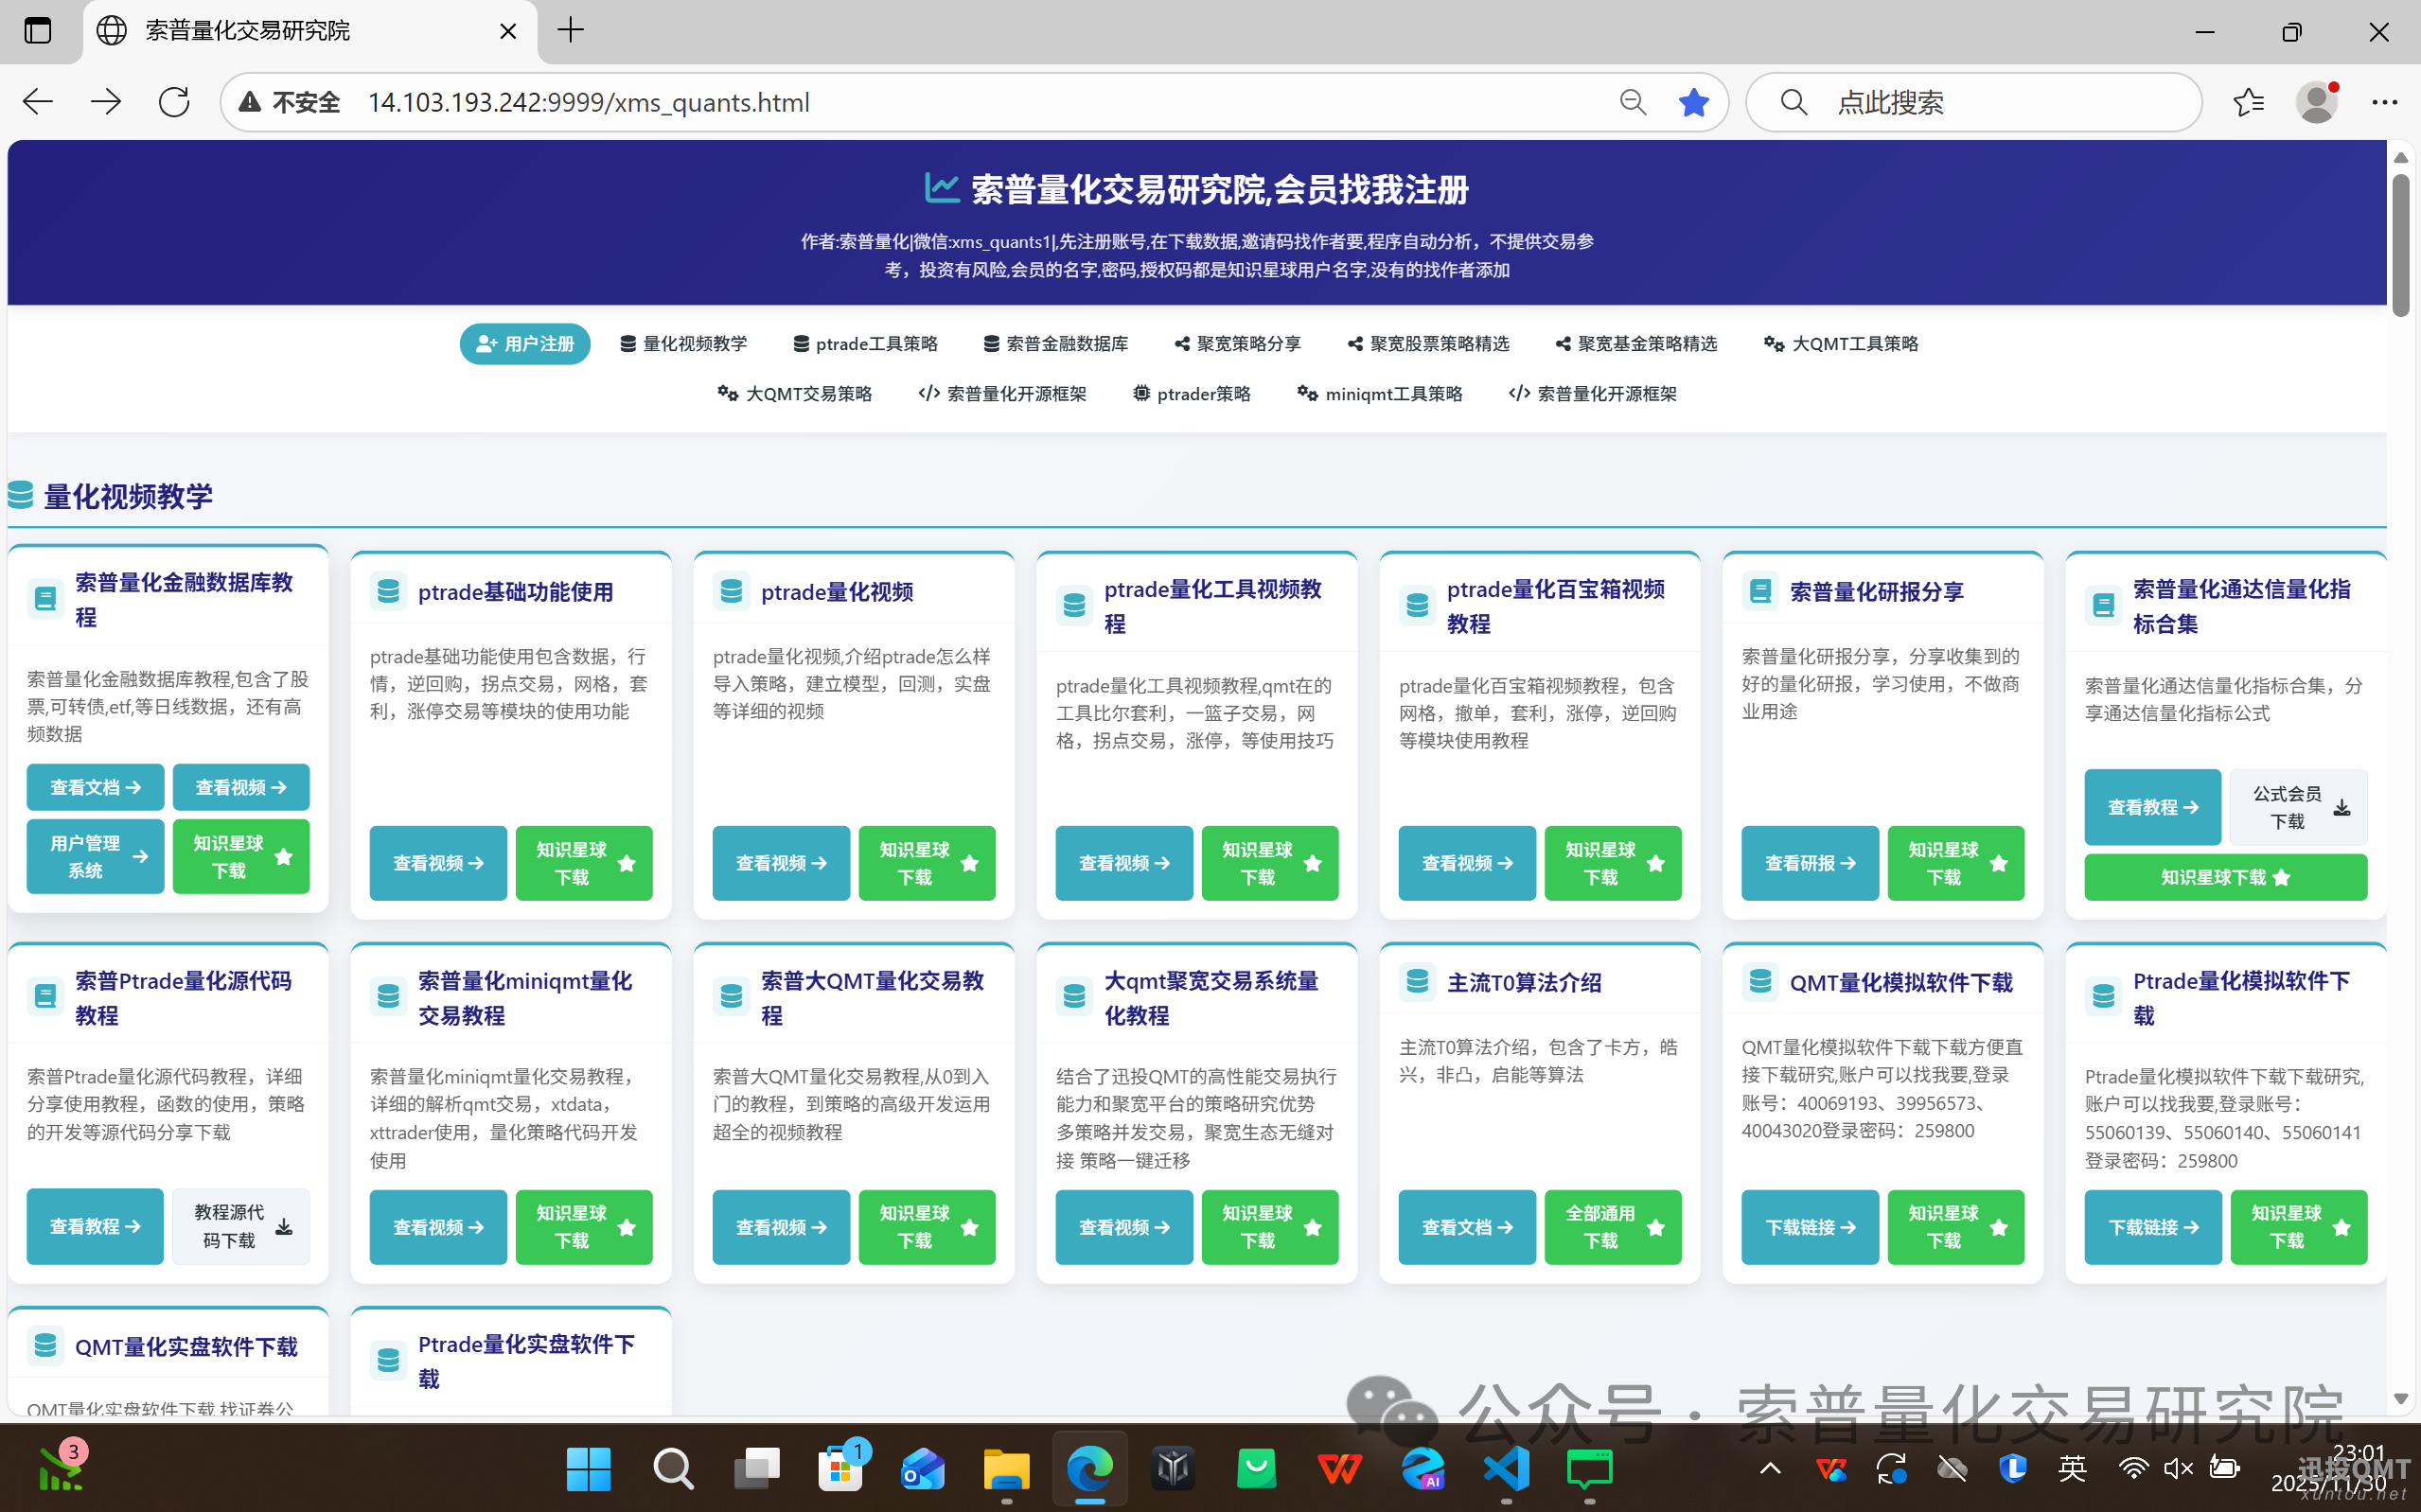The image size is (2421, 1512).
Task: Click the favorites star in the address bar
Action: point(1694,101)
